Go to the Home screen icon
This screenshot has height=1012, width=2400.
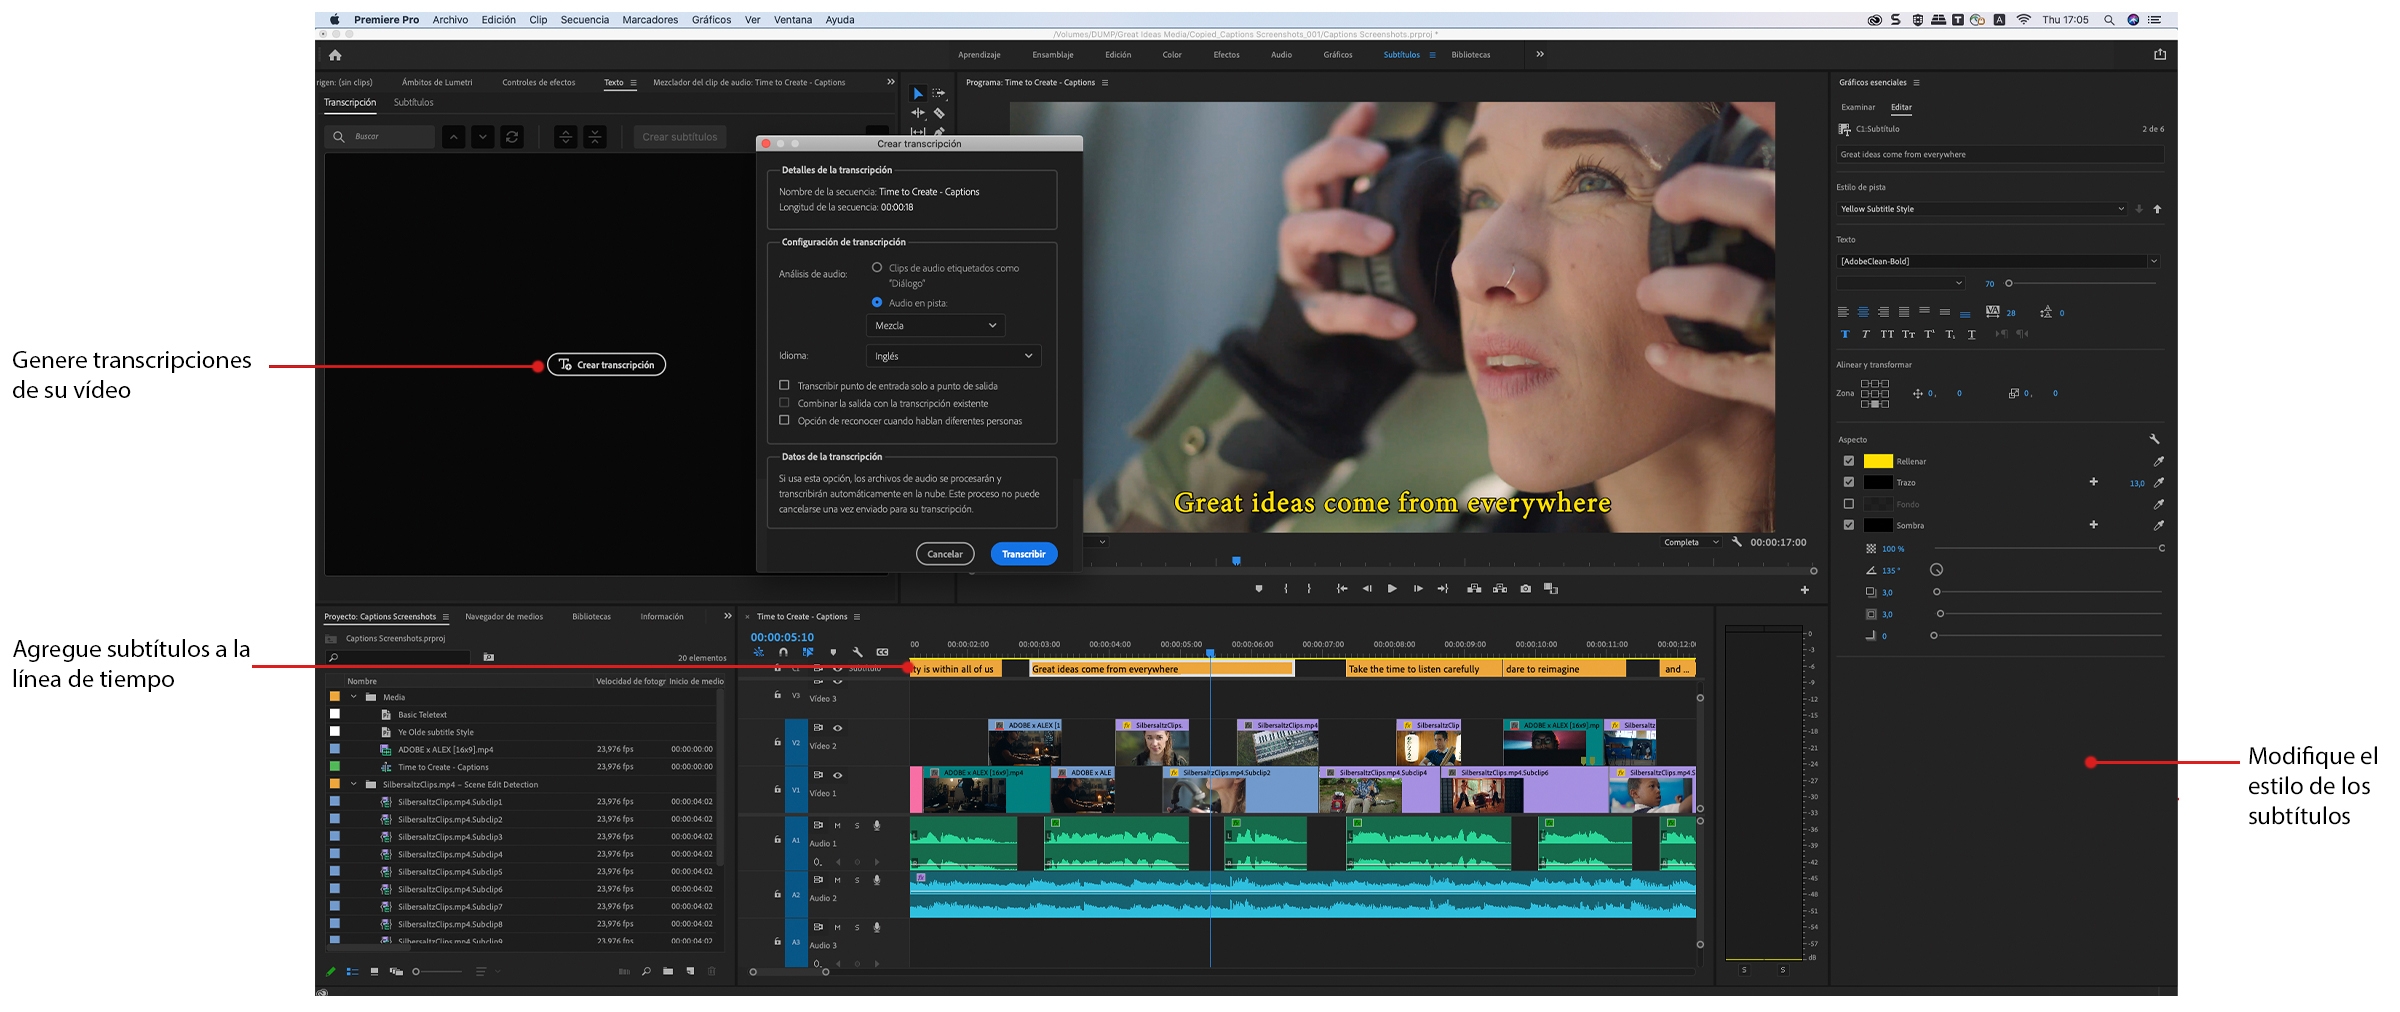(x=335, y=55)
